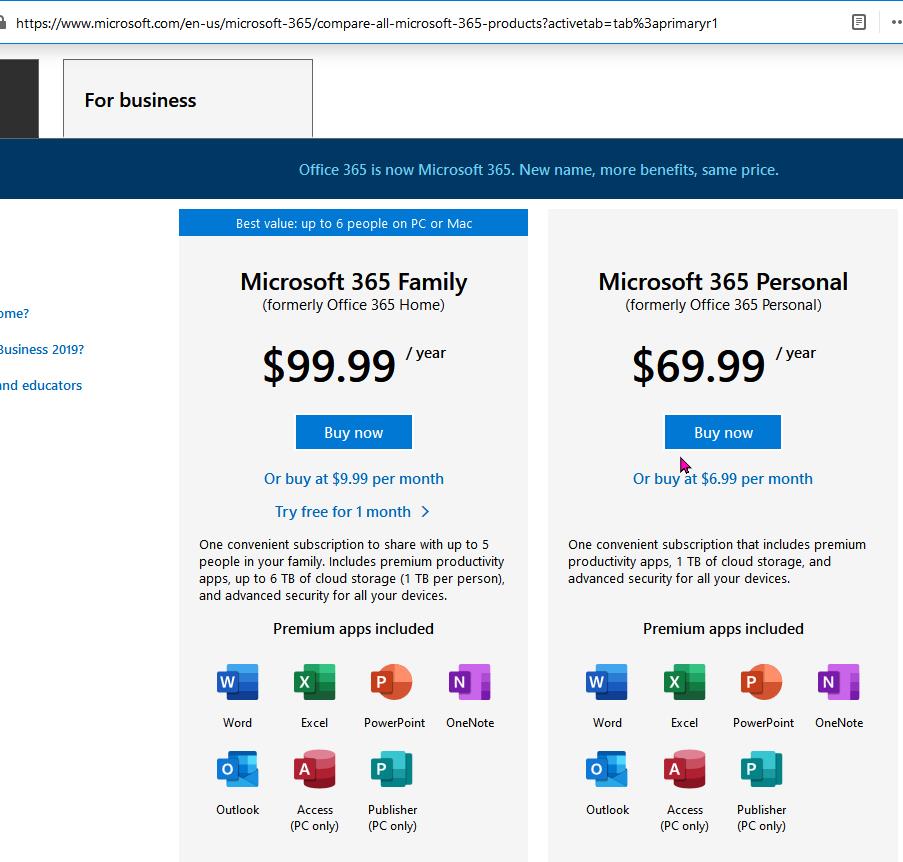Choose Family plan at $9.99 per month
Screen dimensions: 903x862
354,479
